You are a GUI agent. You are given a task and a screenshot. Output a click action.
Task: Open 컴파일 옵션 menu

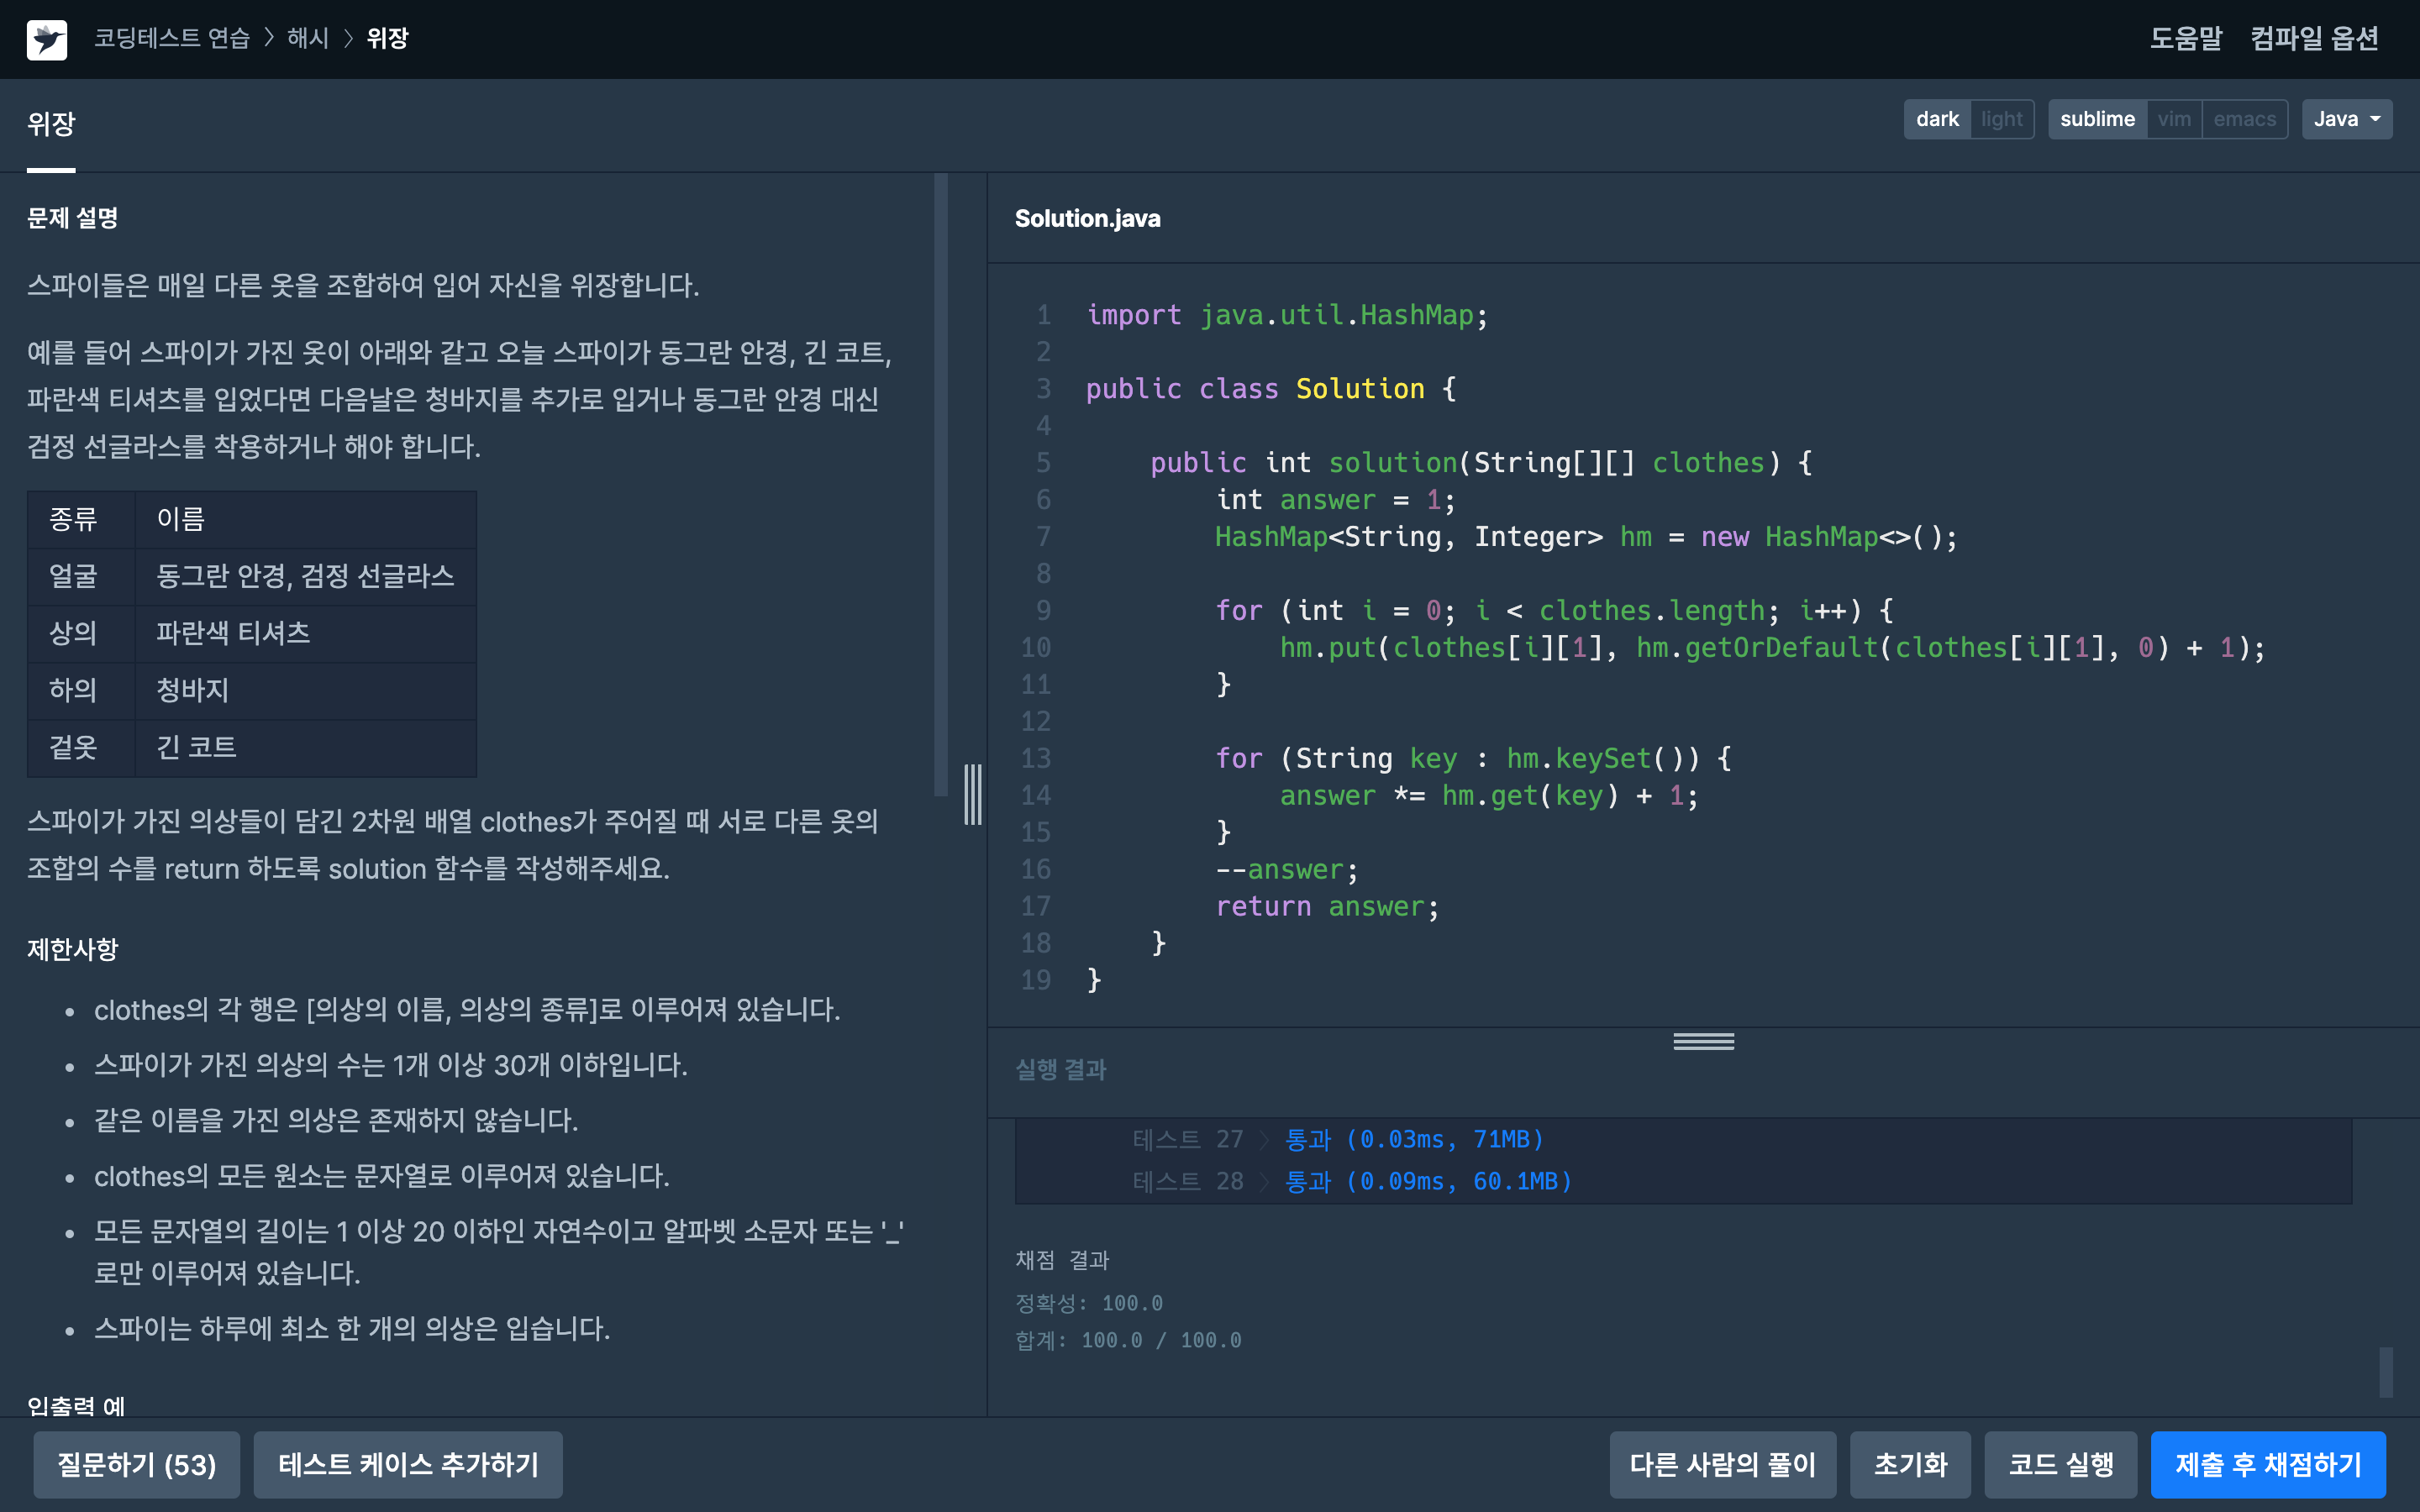(x=2313, y=39)
